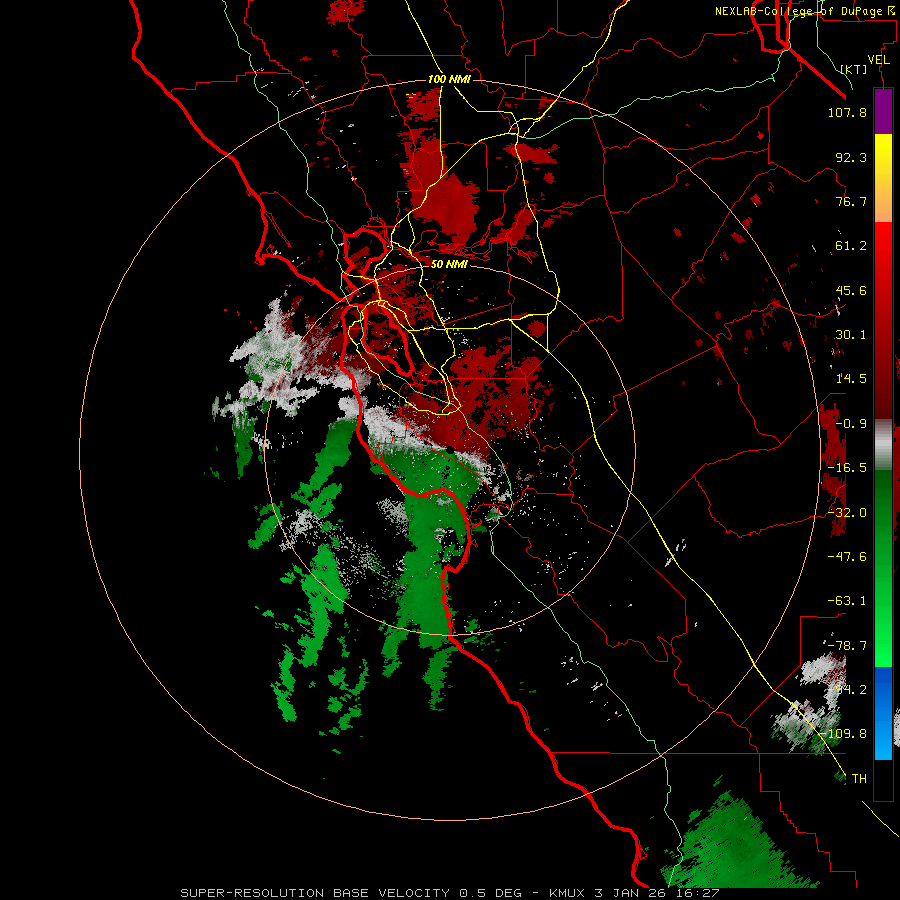Click the 100 NMI range ring label
The width and height of the screenshot is (900, 900).
(449, 79)
